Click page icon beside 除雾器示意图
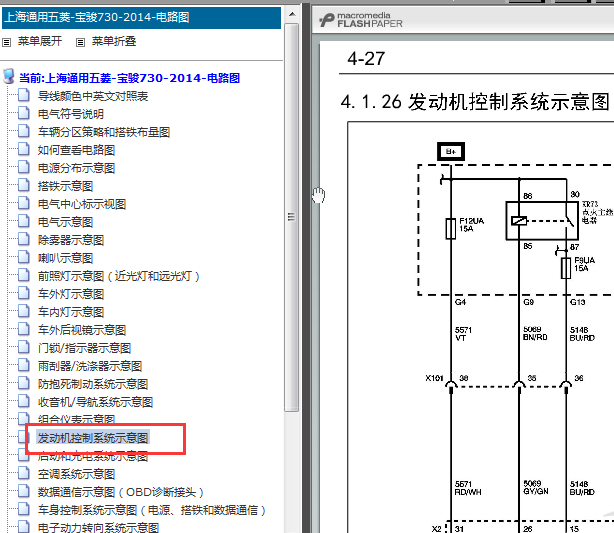Viewport: 614px width, 533px height. pyautogui.click(x=23, y=239)
